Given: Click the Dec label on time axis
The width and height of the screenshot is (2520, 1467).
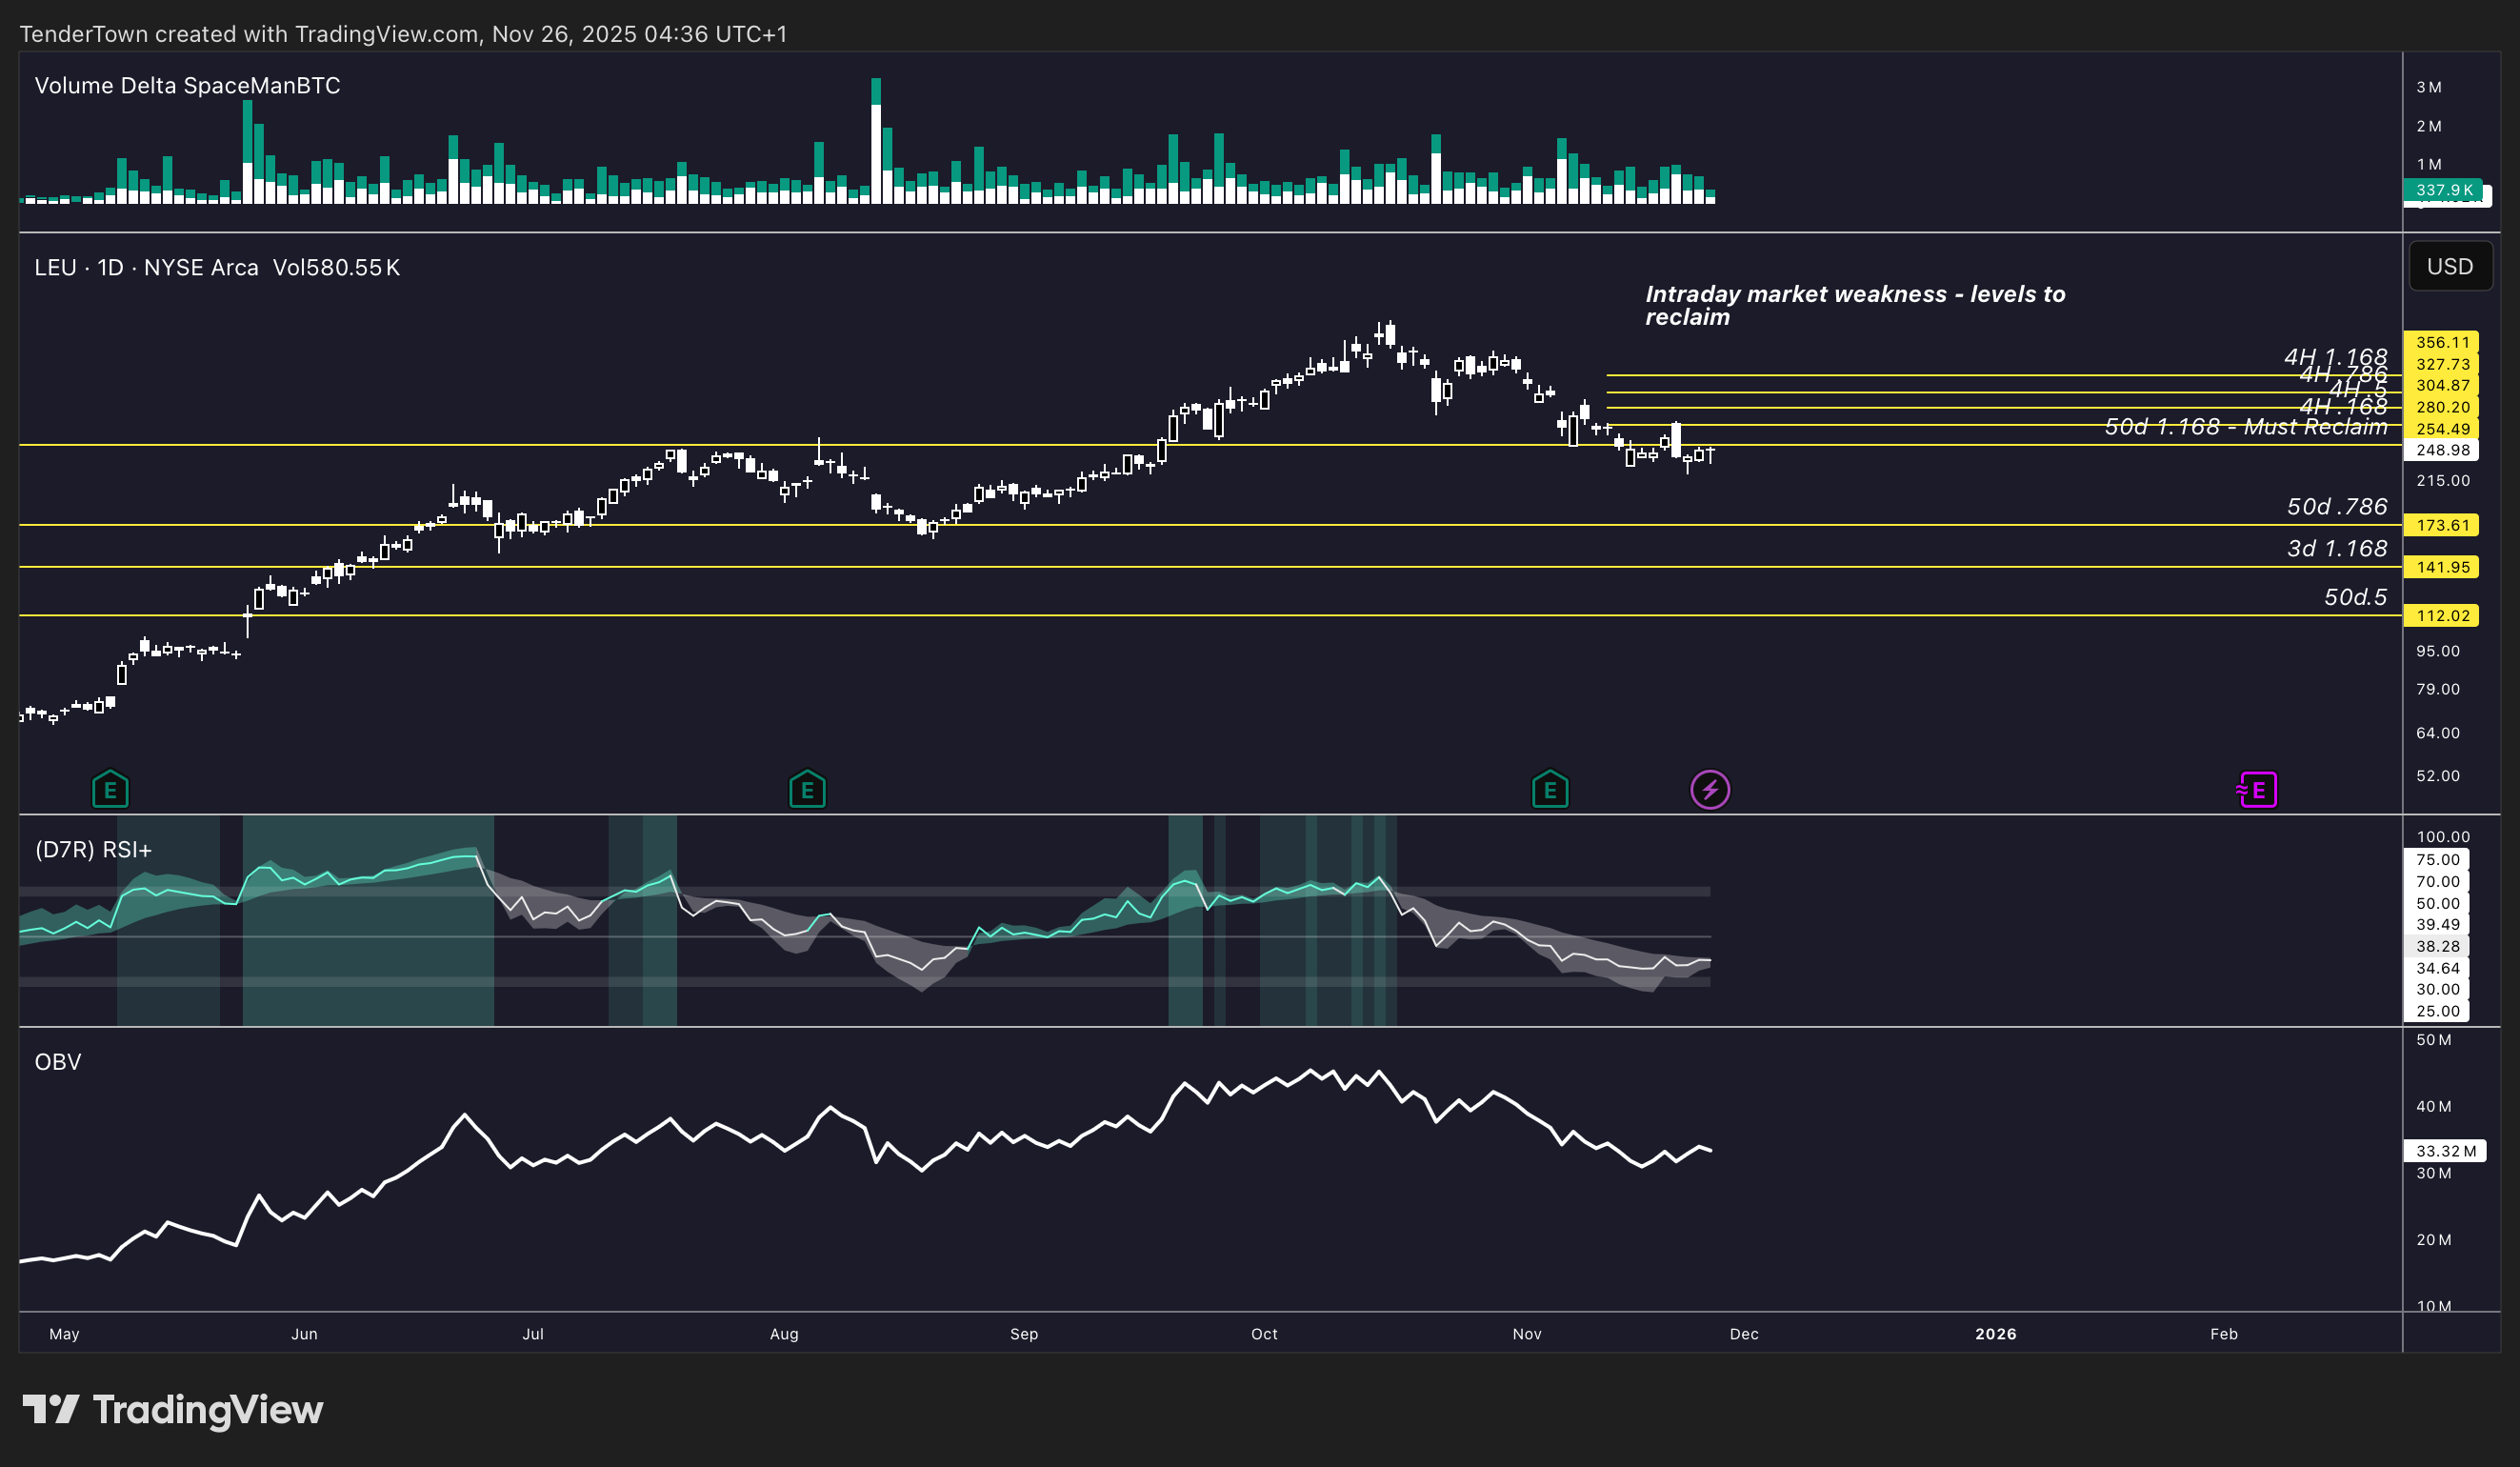Looking at the screenshot, I should point(1744,1334).
